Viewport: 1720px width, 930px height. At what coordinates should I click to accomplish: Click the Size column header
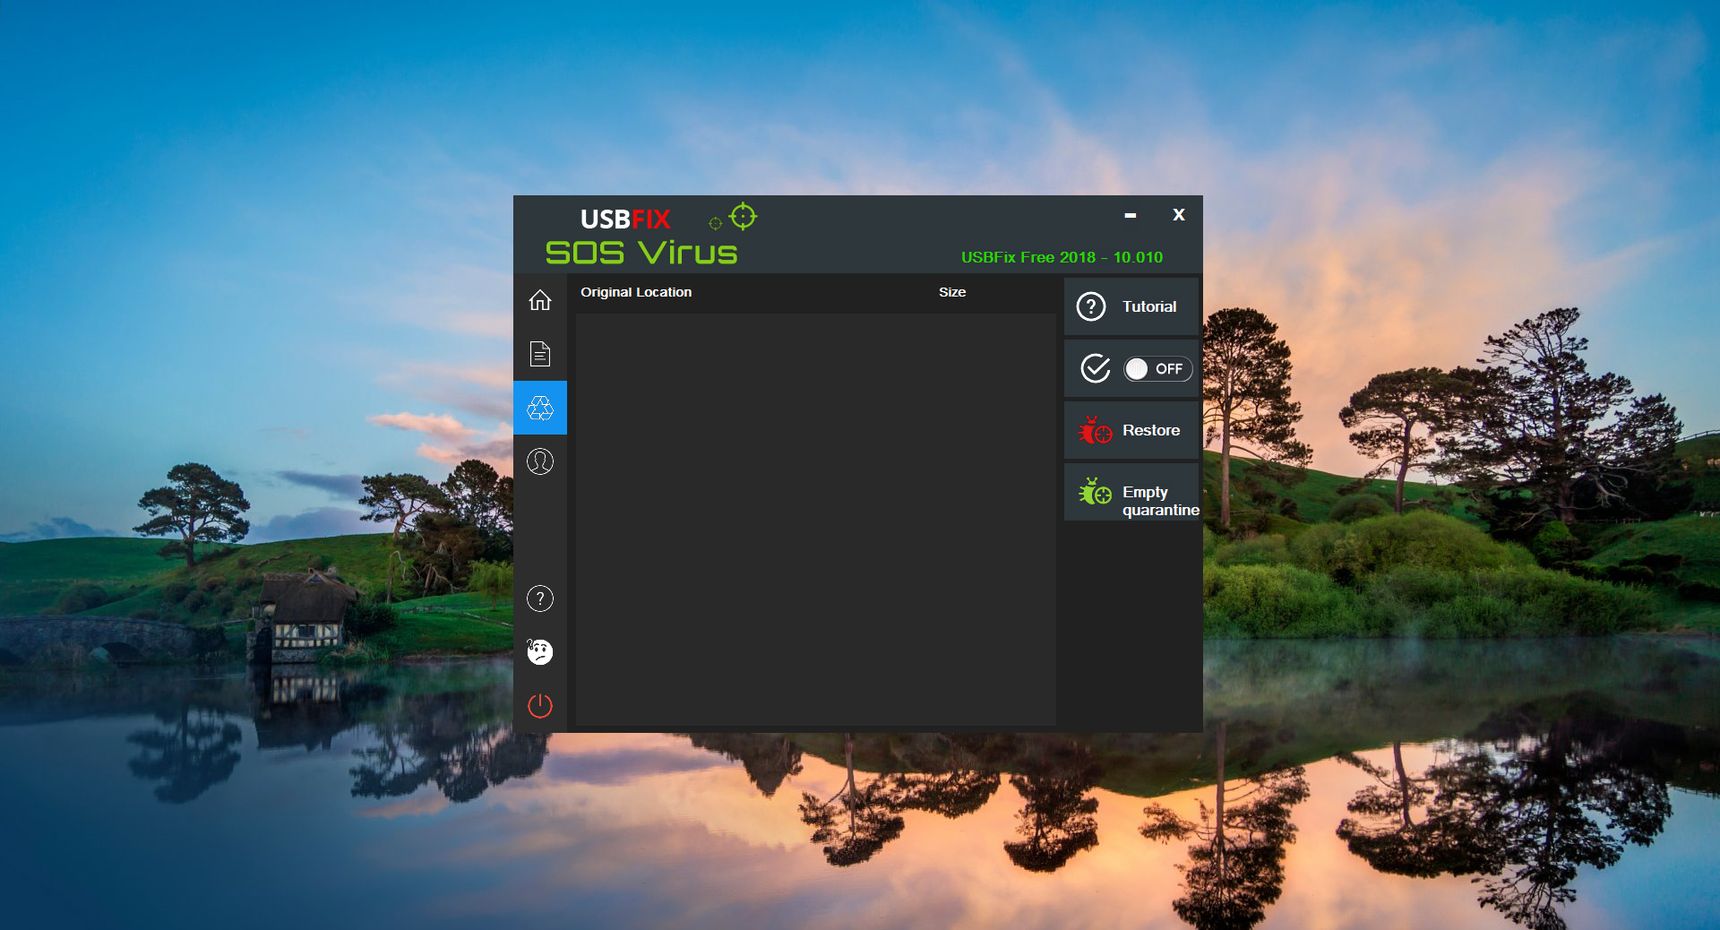pos(952,292)
